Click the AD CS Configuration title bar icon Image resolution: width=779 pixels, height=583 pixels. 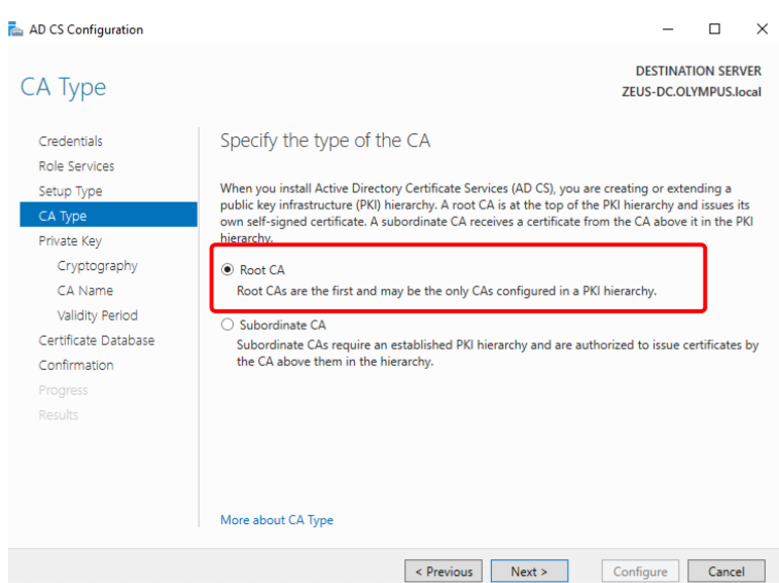pyautogui.click(x=16, y=29)
